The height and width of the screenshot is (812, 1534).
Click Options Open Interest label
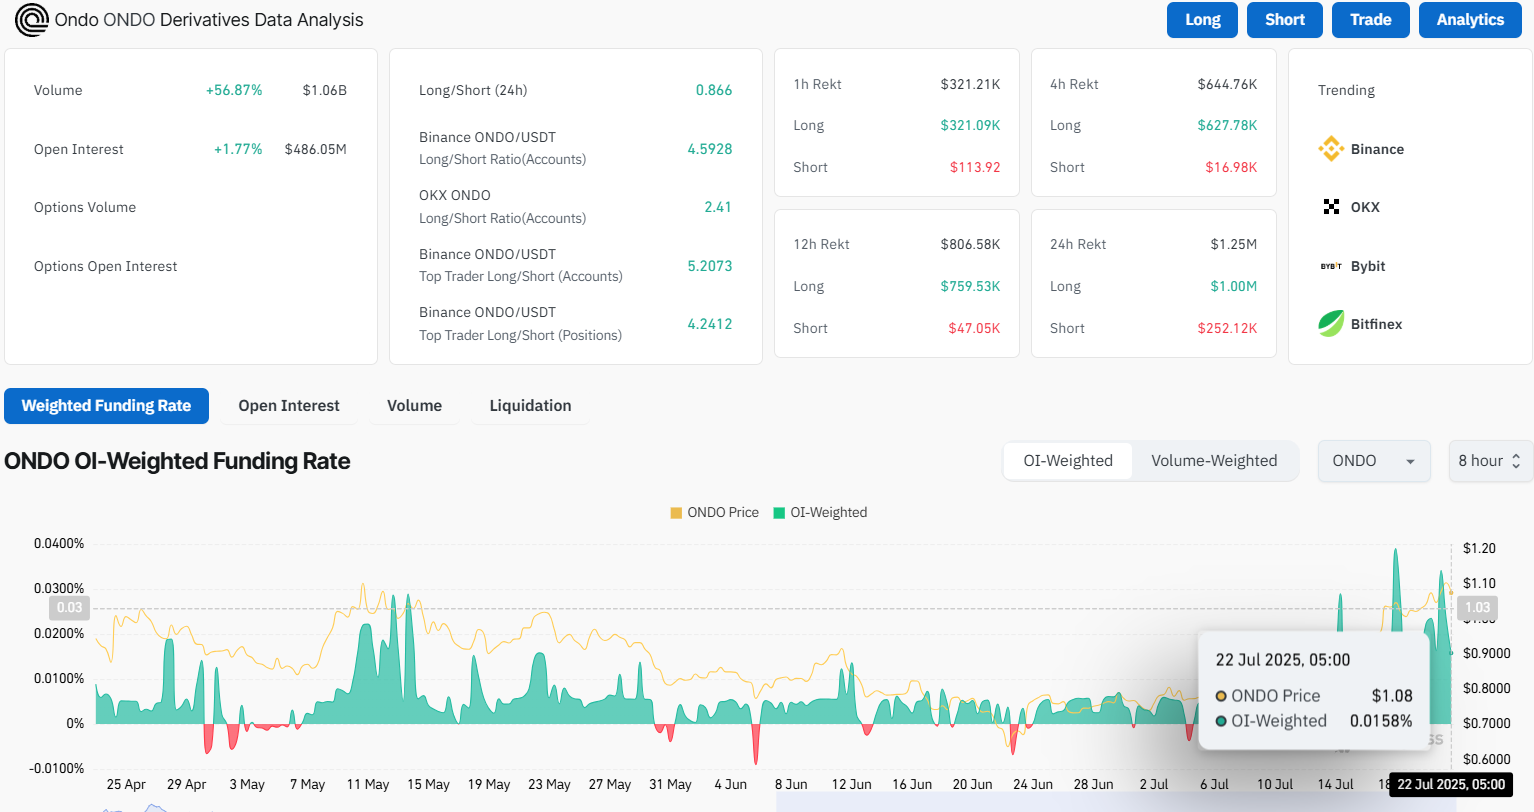[x=105, y=266]
